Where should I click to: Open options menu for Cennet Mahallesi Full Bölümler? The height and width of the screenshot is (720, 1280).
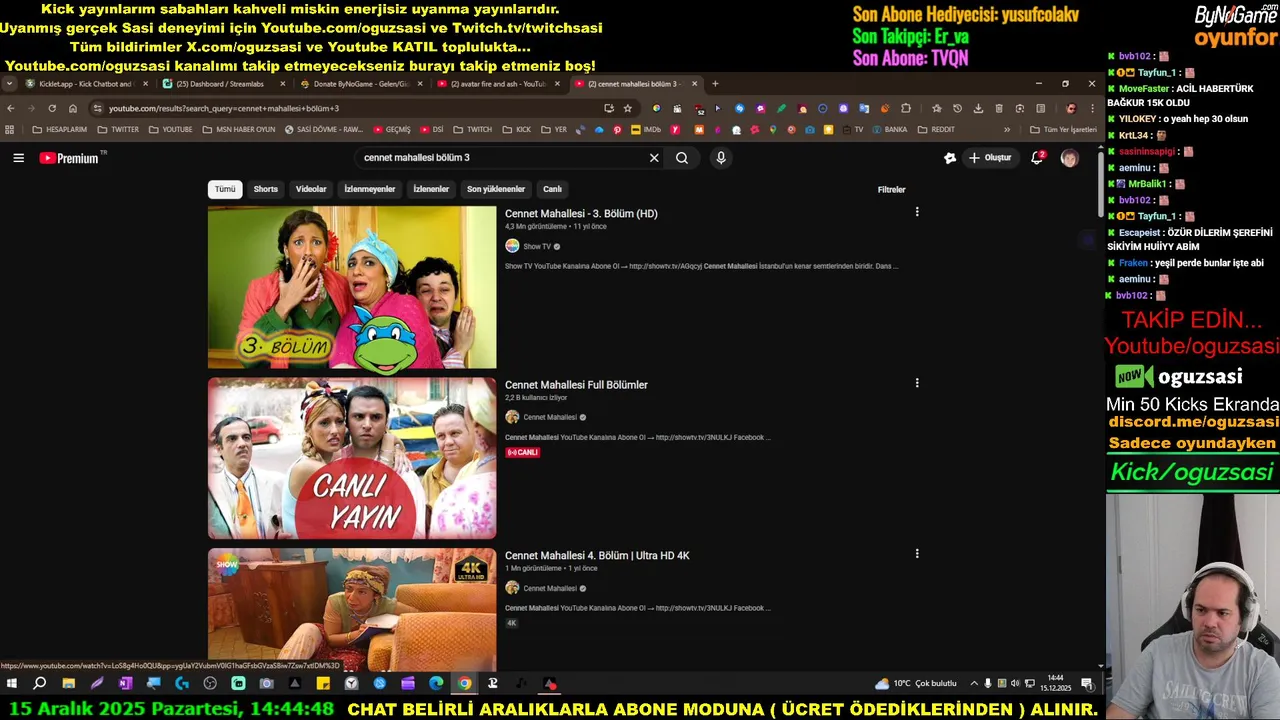(x=917, y=383)
